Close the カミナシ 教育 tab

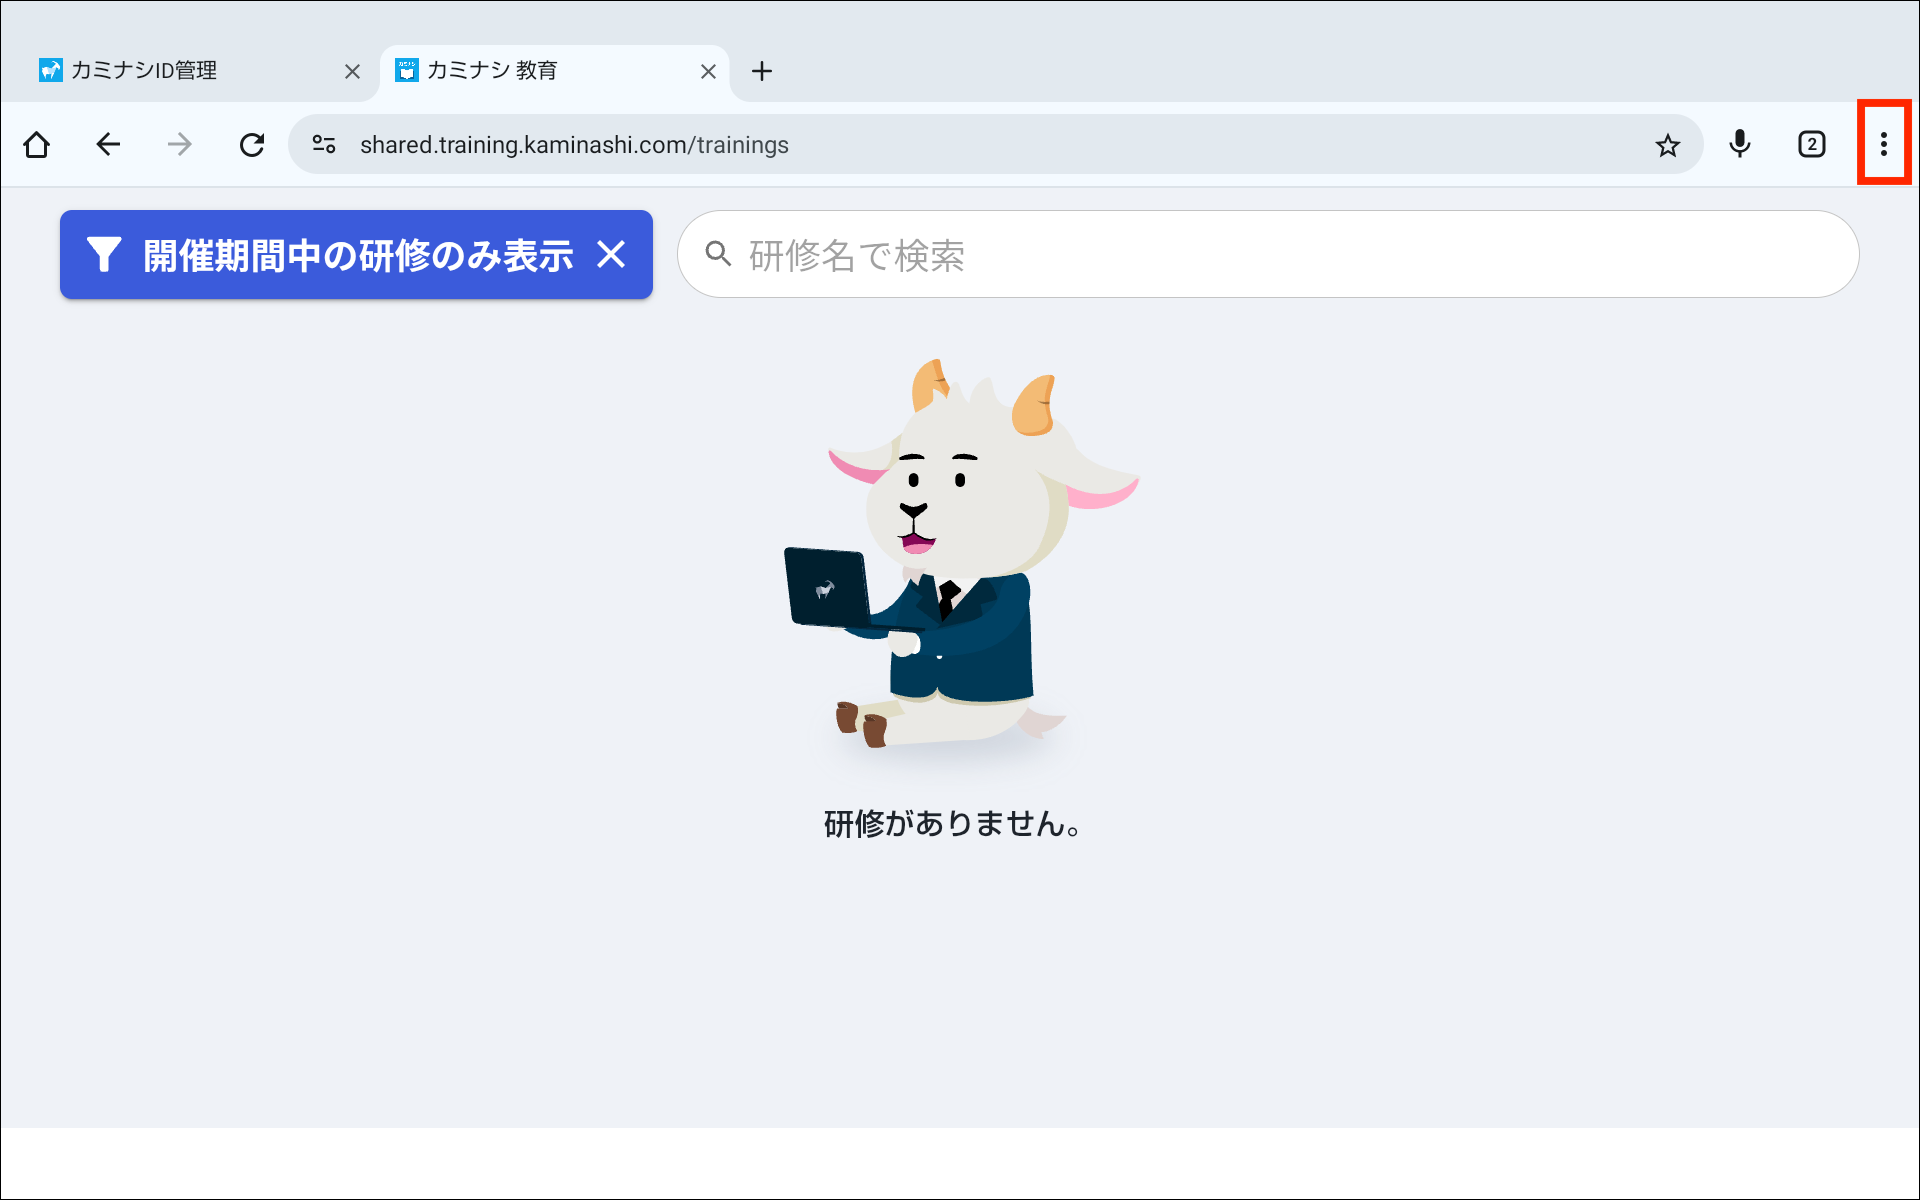point(708,72)
